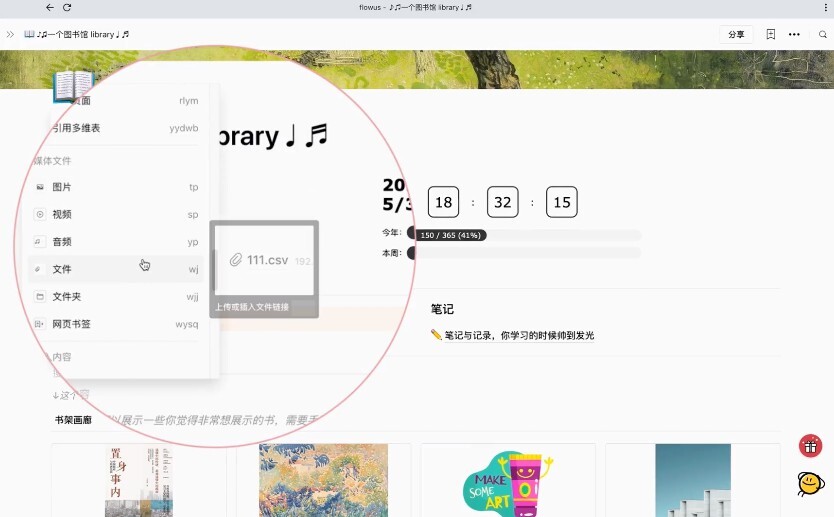Open the 书架画廊 gallery tab
This screenshot has width=834, height=517.
point(73,420)
